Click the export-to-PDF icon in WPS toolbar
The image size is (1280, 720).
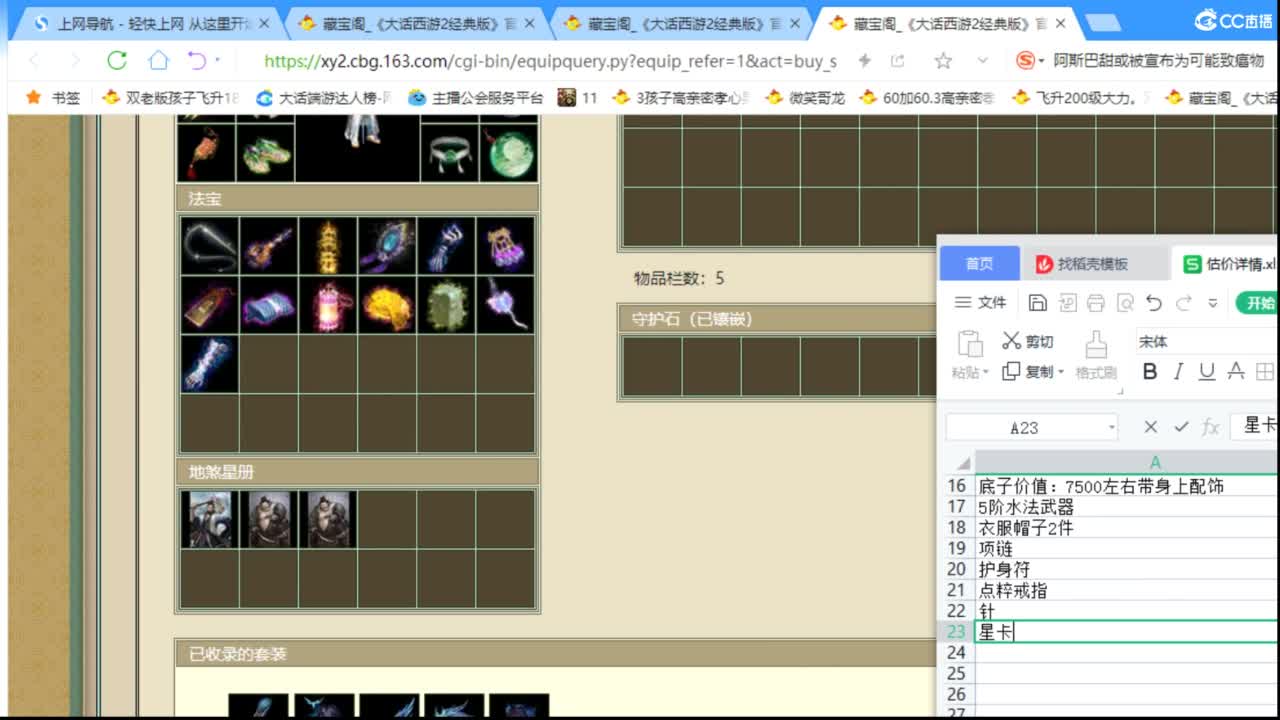(1067, 302)
